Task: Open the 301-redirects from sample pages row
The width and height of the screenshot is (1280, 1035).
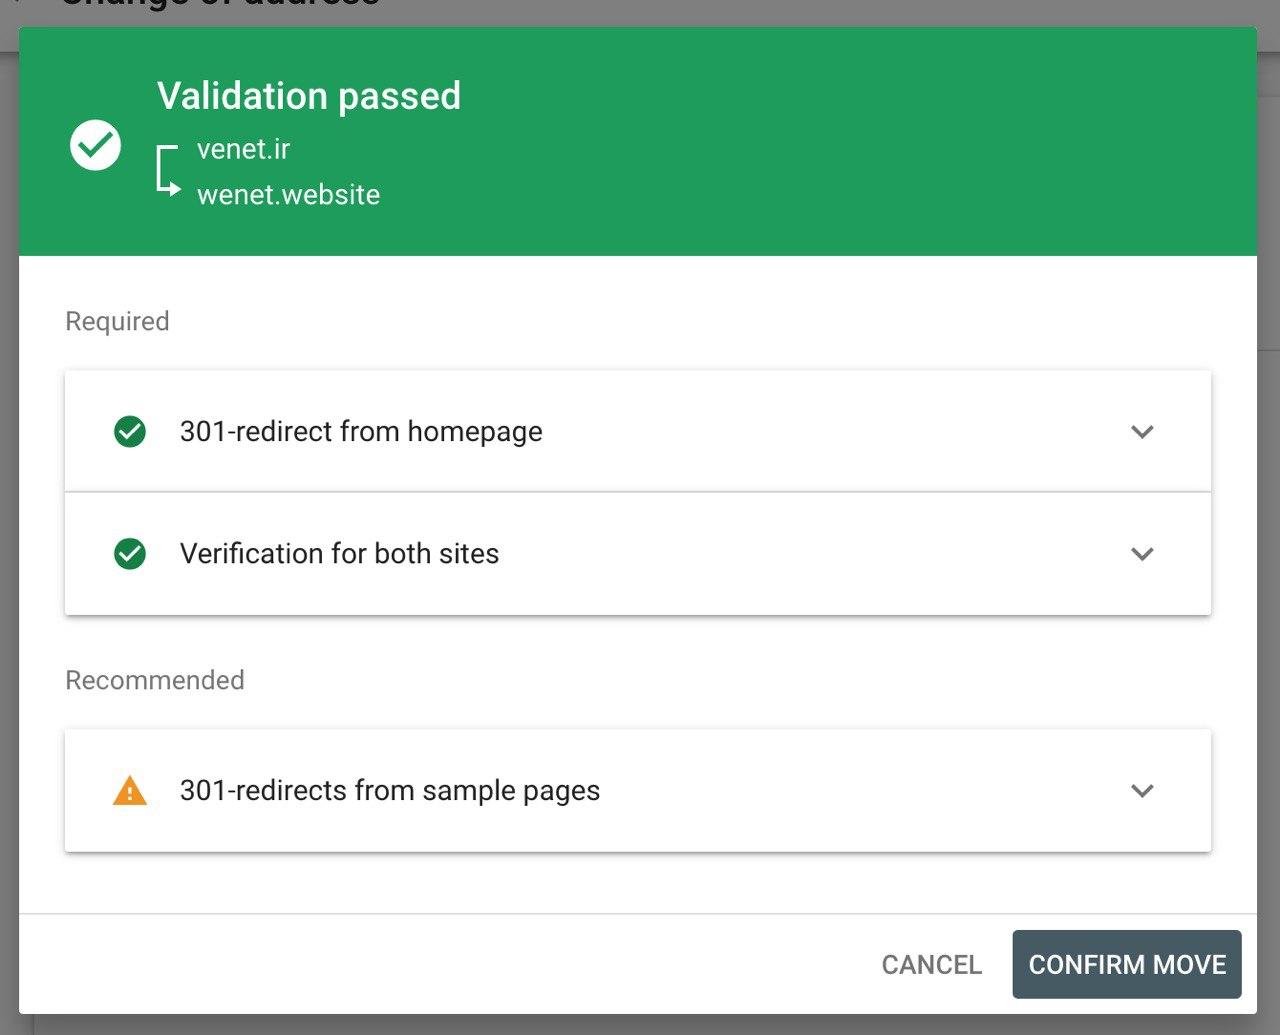Action: (638, 791)
